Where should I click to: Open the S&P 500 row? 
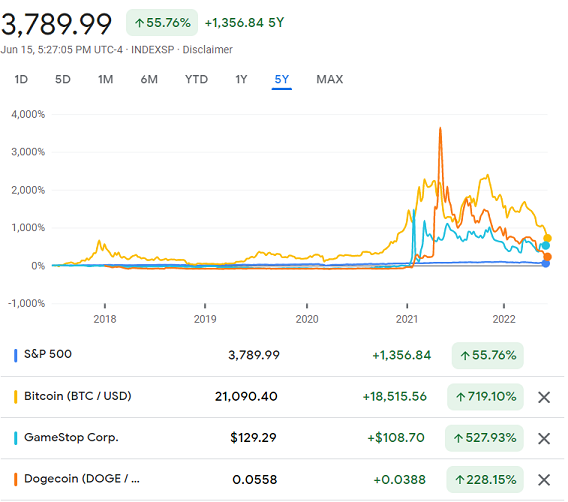point(282,355)
